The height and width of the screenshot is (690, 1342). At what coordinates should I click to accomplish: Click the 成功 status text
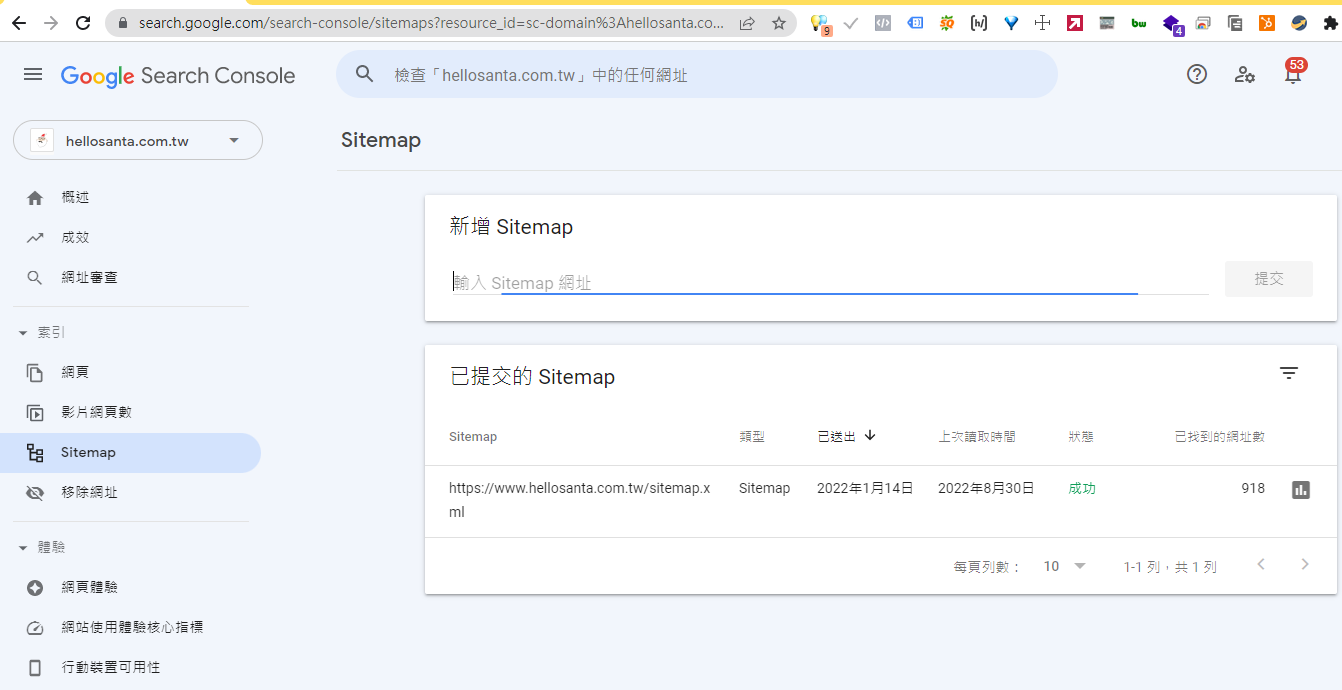[x=1082, y=488]
